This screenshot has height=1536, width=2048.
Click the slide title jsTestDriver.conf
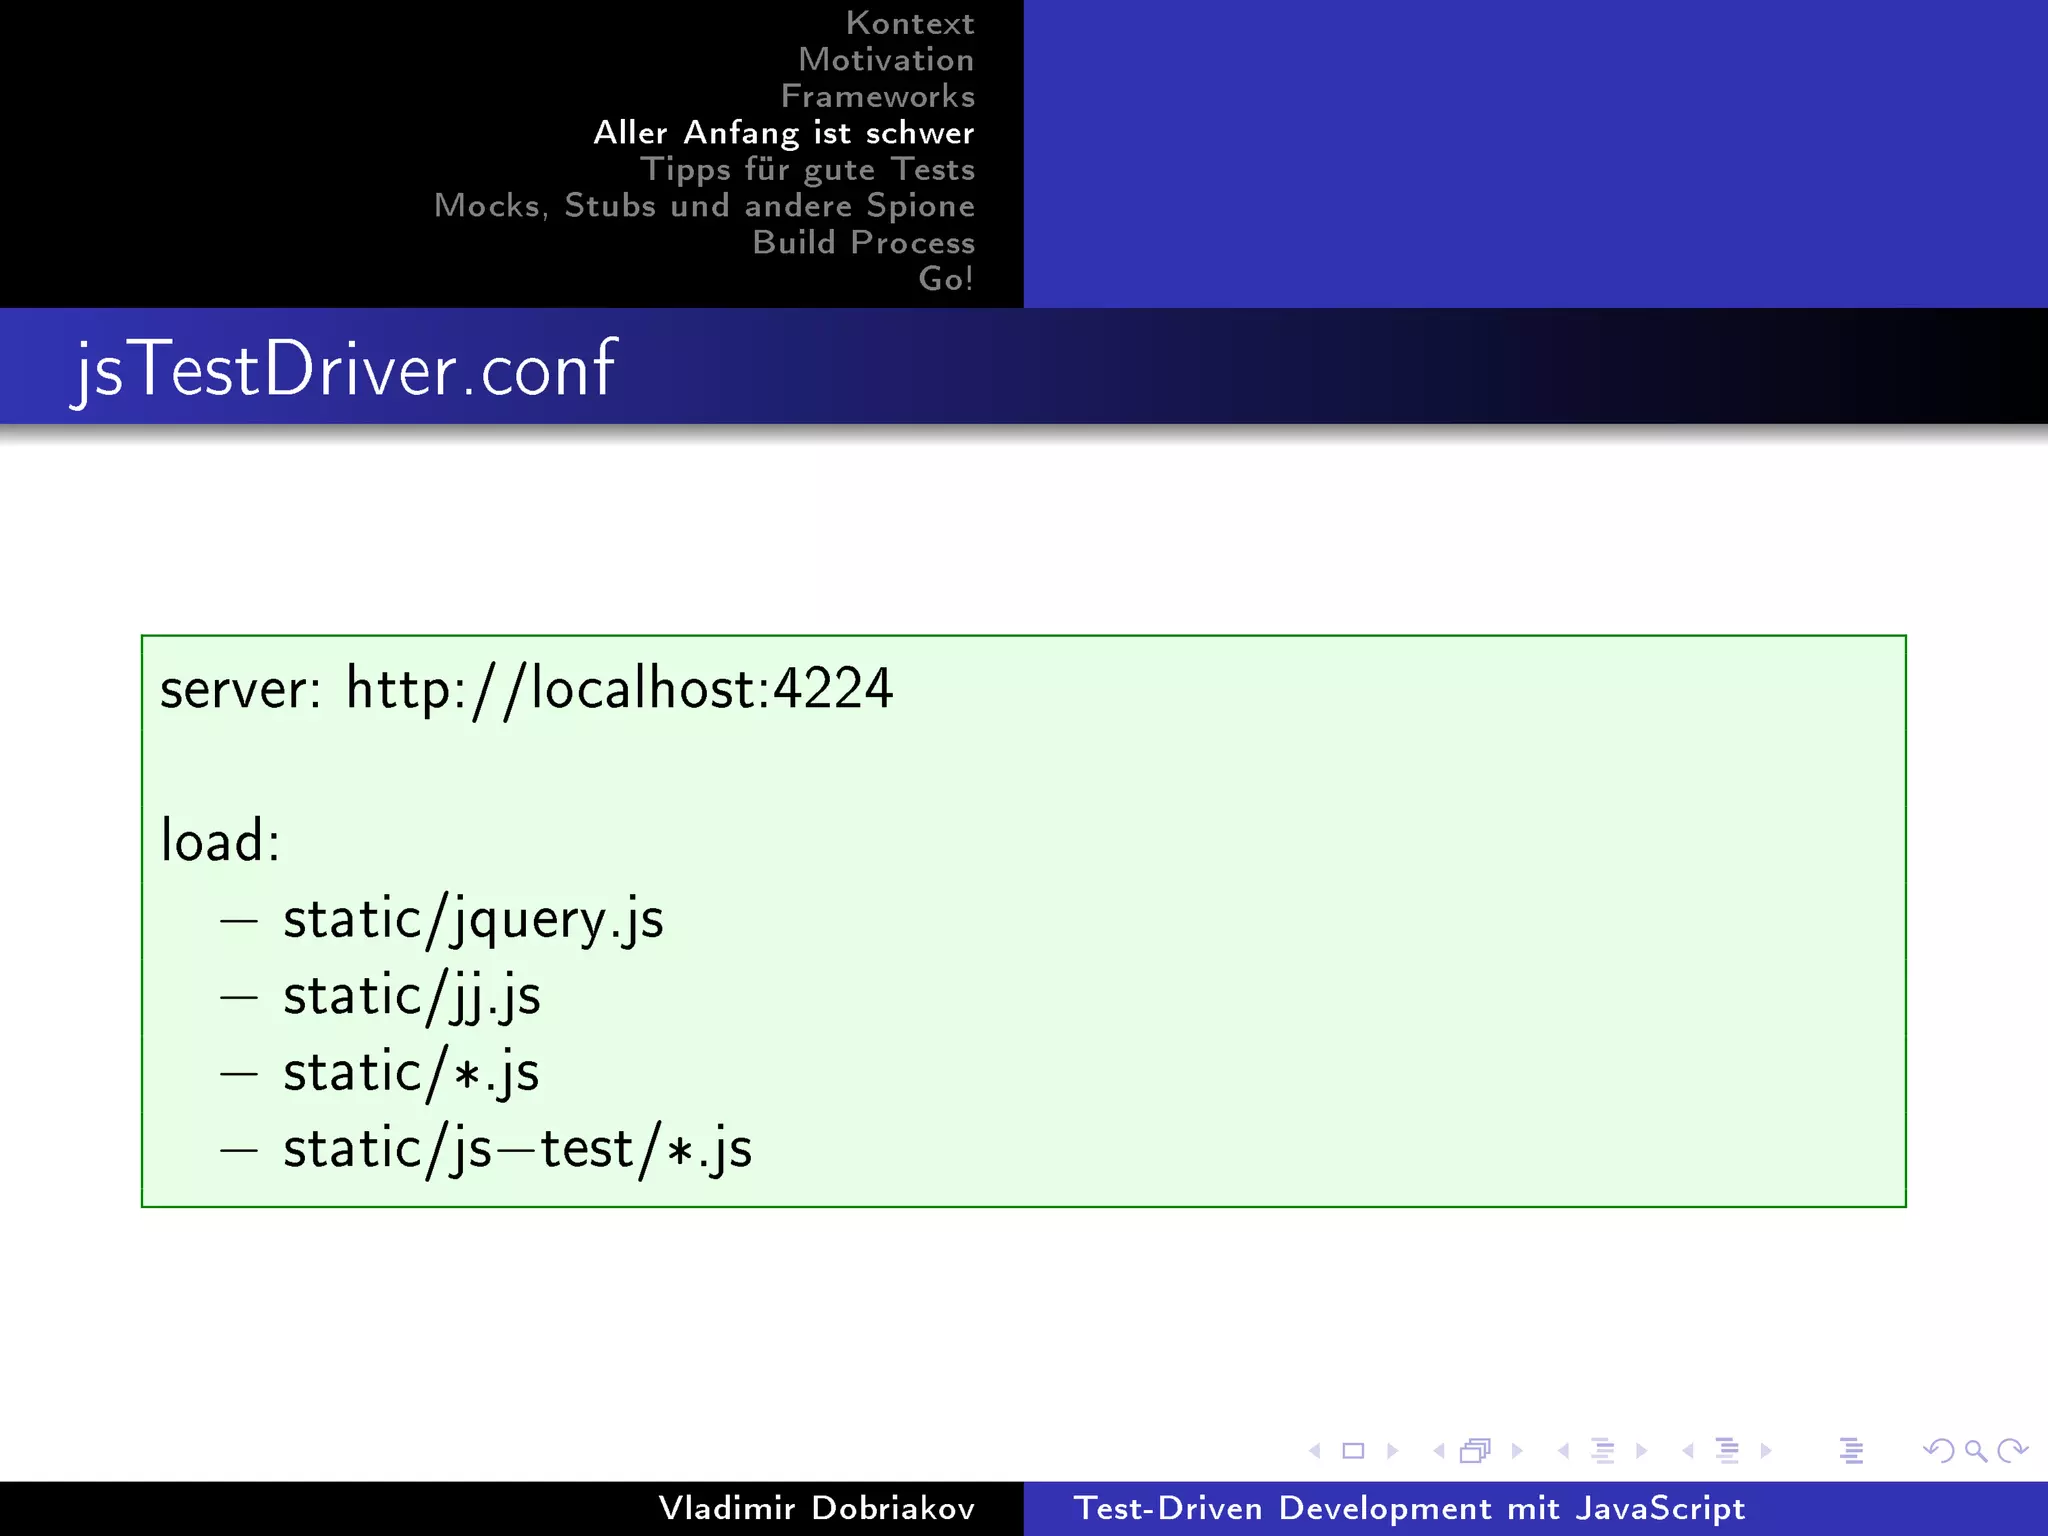click(x=345, y=370)
